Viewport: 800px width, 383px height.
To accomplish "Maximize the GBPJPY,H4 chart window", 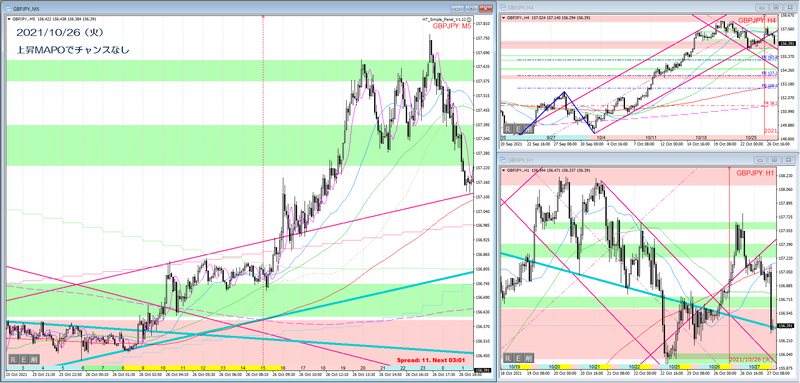I will click(x=776, y=7).
